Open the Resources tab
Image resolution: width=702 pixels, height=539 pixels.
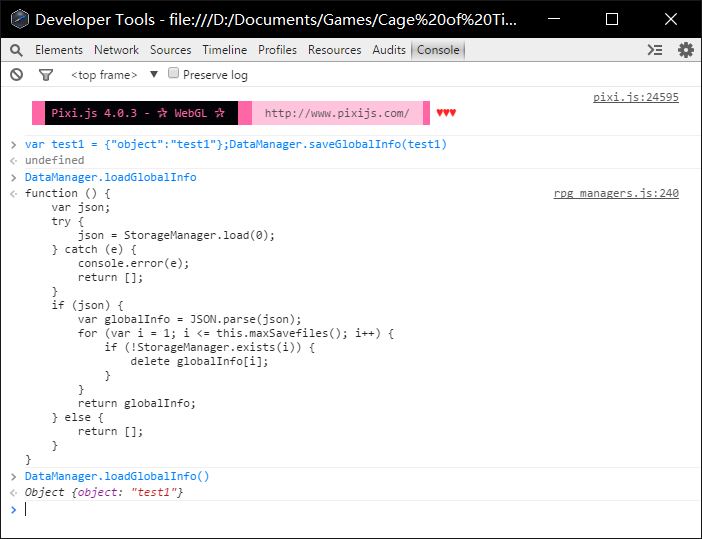pos(334,50)
